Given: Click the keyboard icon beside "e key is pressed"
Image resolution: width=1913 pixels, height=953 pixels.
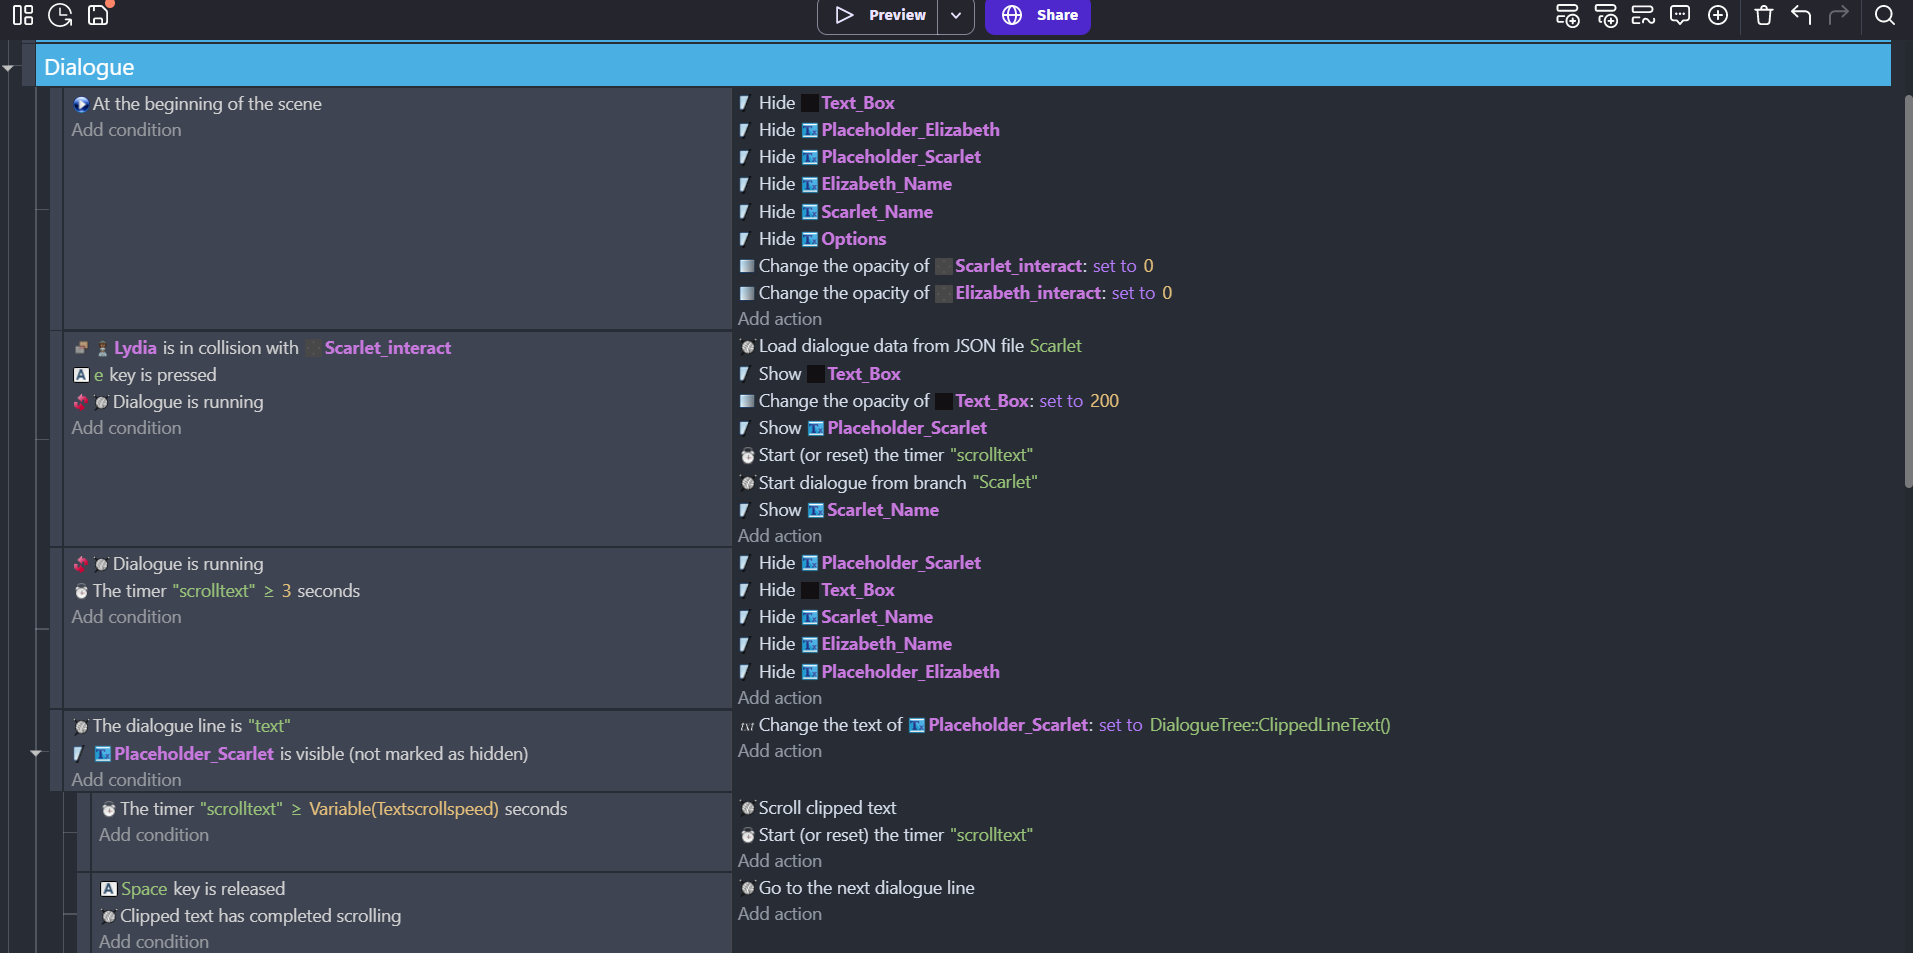Looking at the screenshot, I should coord(81,375).
